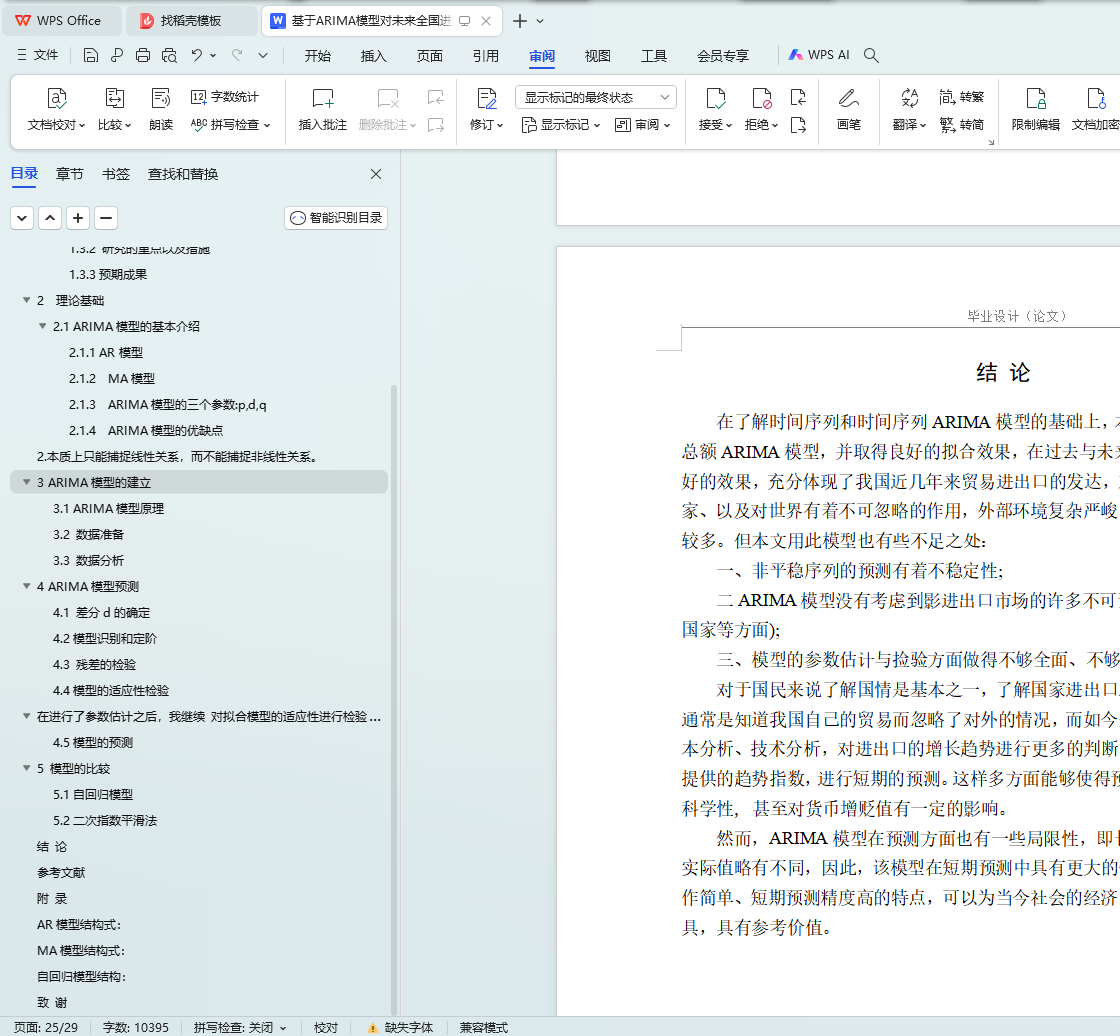This screenshot has width=1120, height=1036.
Task: Switch to 书签 navigation tab
Action: click(116, 174)
